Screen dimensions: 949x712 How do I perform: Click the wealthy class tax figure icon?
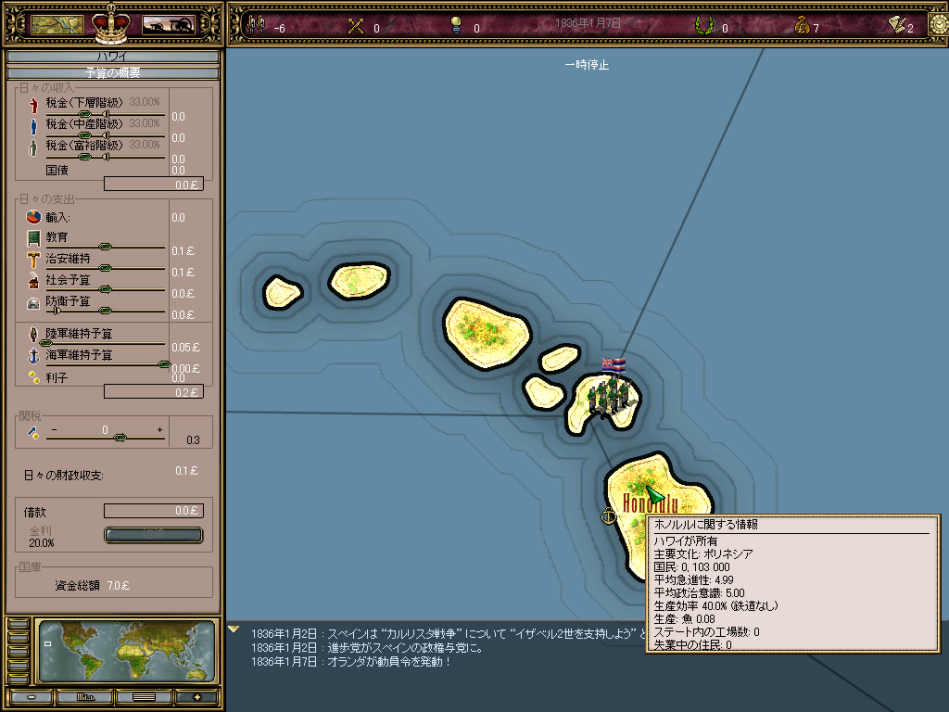(33, 147)
